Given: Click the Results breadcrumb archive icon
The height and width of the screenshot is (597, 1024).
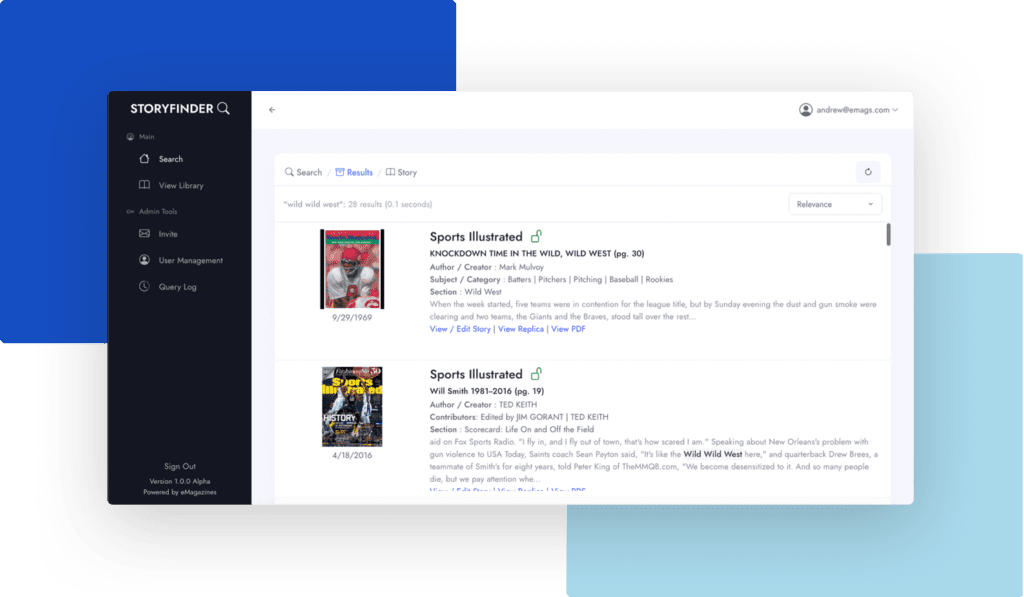Looking at the screenshot, I should (x=340, y=172).
